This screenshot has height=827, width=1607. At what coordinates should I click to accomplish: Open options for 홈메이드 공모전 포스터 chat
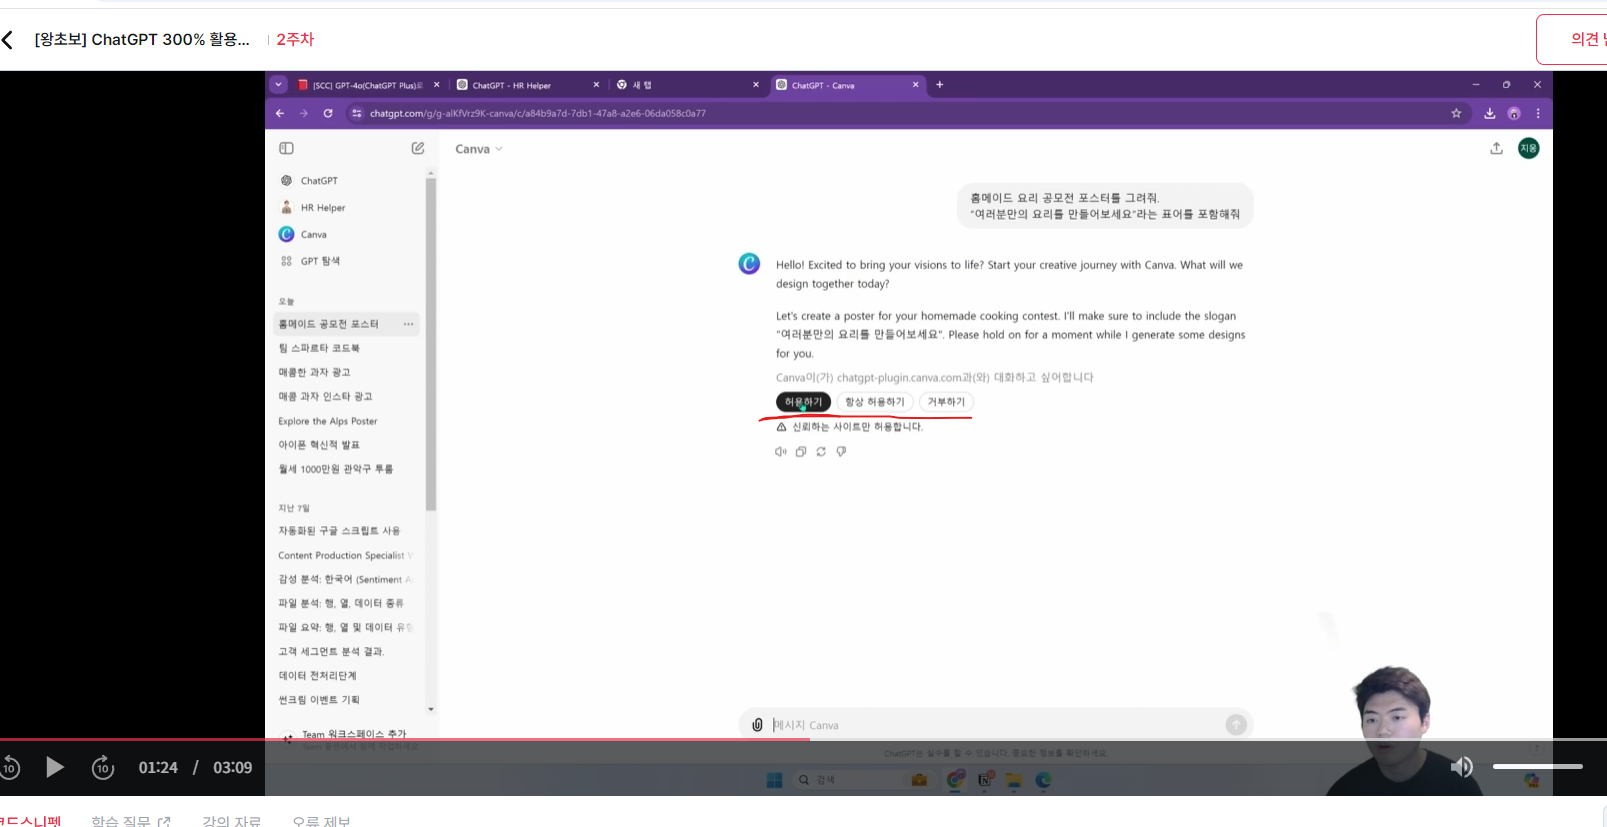[x=408, y=324]
